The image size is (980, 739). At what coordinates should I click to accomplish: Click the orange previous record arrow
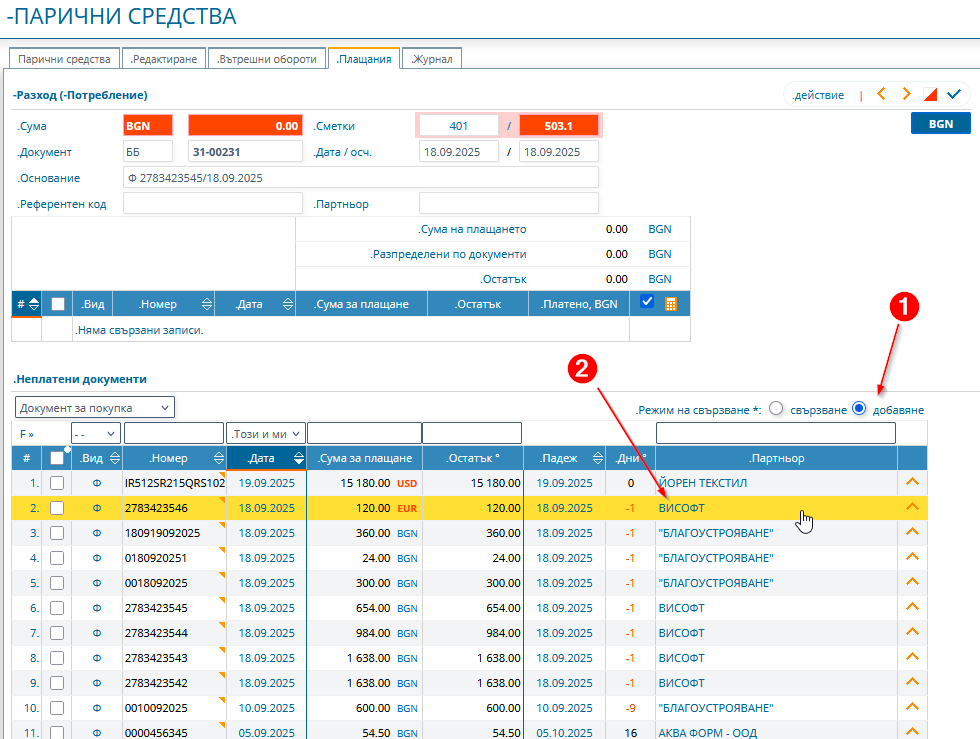[x=881, y=94]
